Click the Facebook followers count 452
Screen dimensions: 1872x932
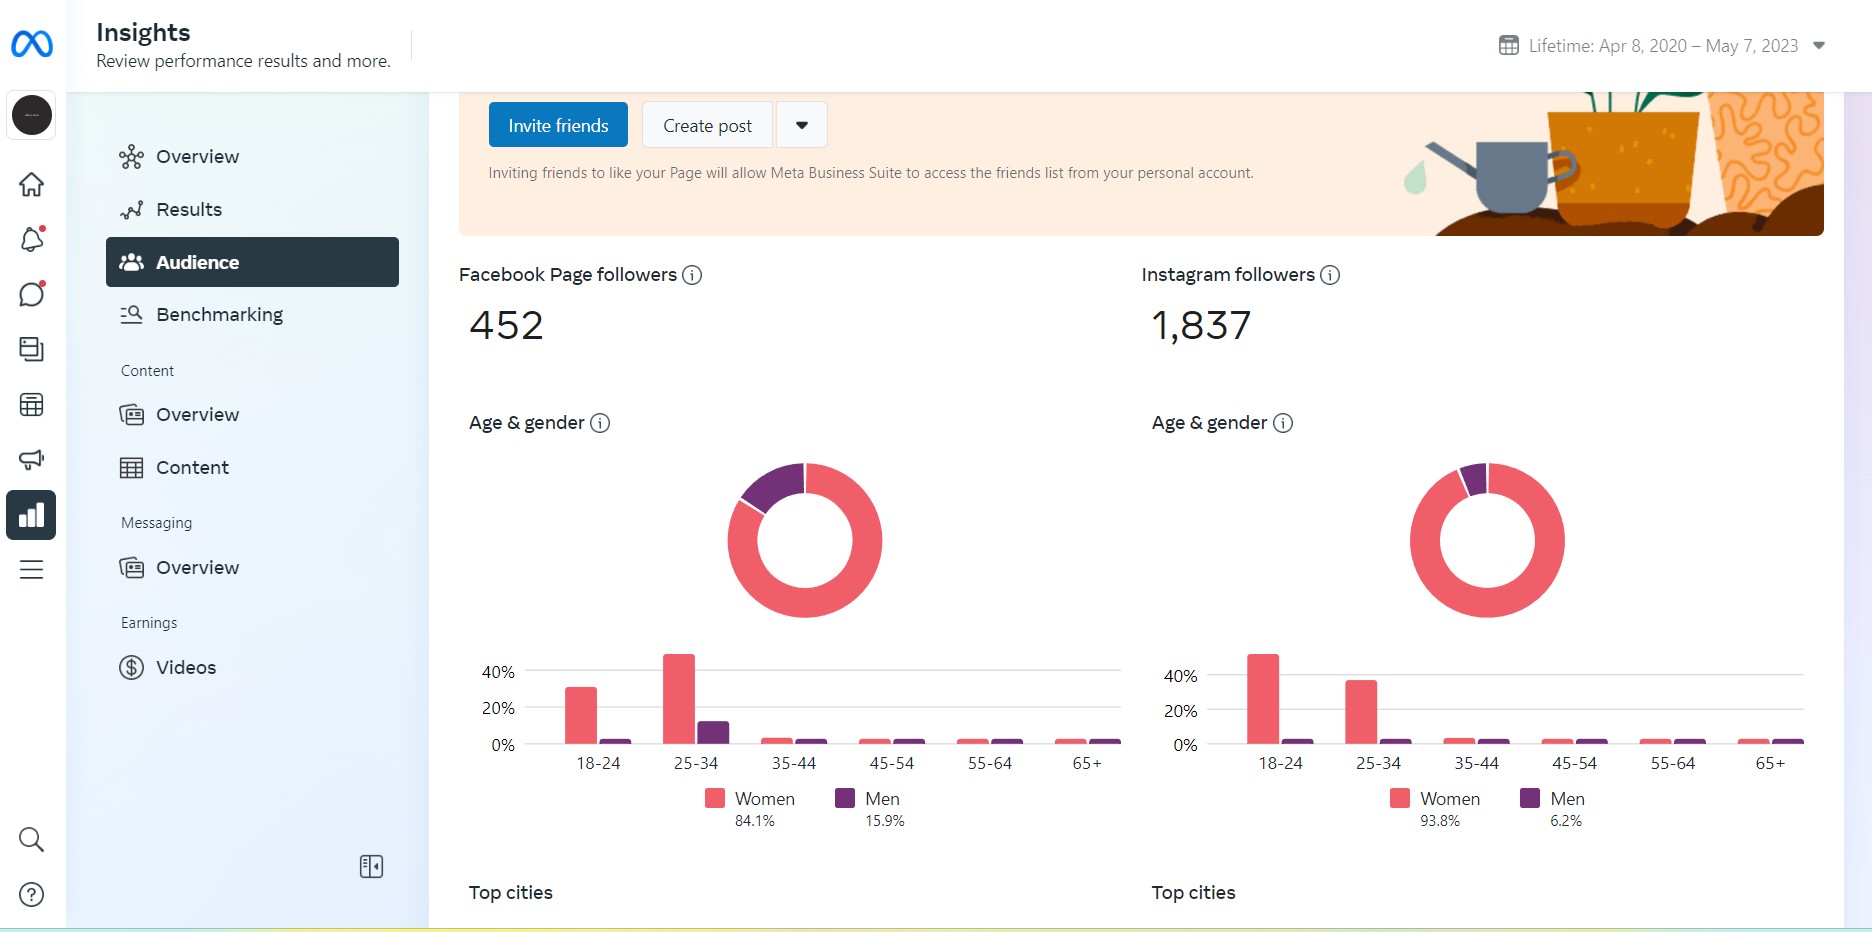click(x=506, y=325)
